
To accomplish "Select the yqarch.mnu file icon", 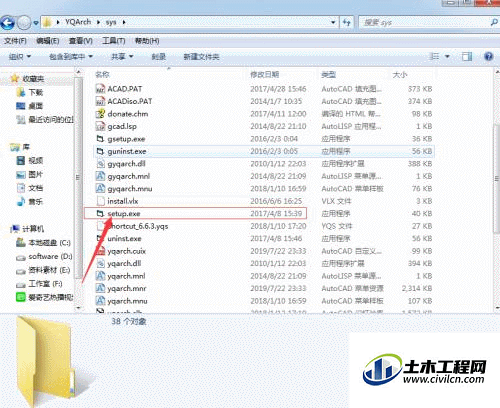I will pyautogui.click(x=100, y=301).
